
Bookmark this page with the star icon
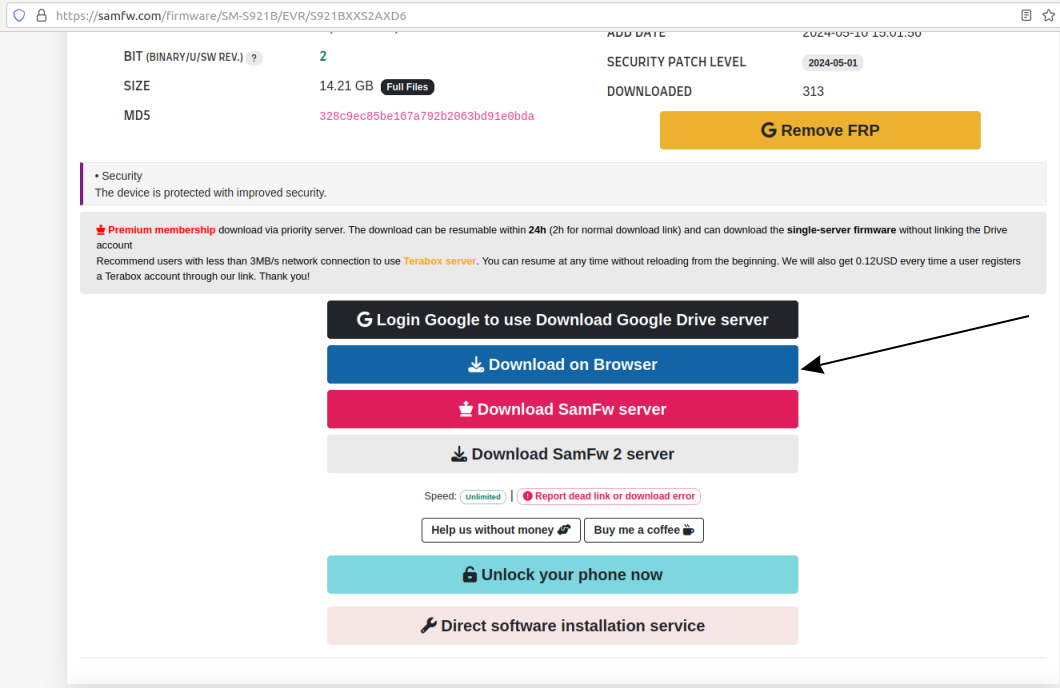(x=1049, y=15)
